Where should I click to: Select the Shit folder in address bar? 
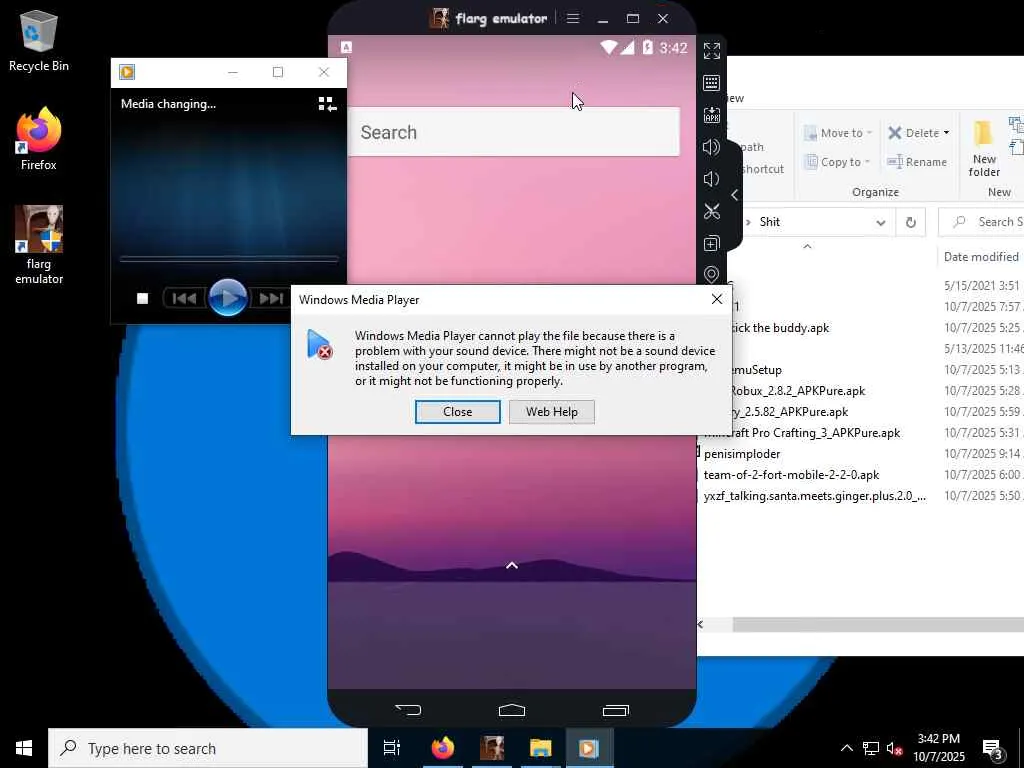(769, 222)
